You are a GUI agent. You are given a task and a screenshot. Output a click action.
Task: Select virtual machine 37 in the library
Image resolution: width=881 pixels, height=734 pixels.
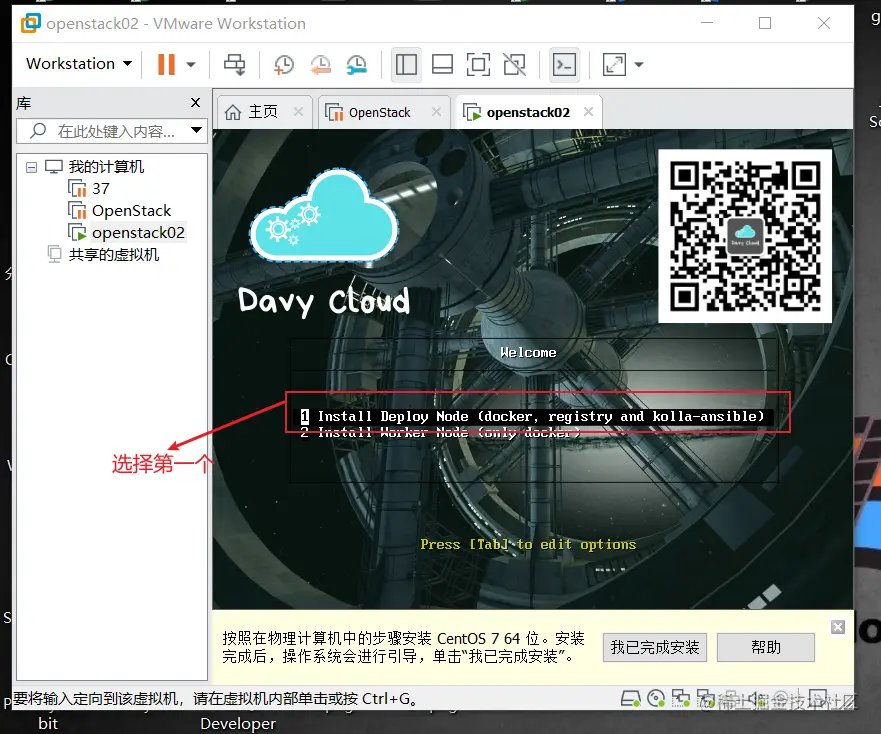pyautogui.click(x=89, y=188)
